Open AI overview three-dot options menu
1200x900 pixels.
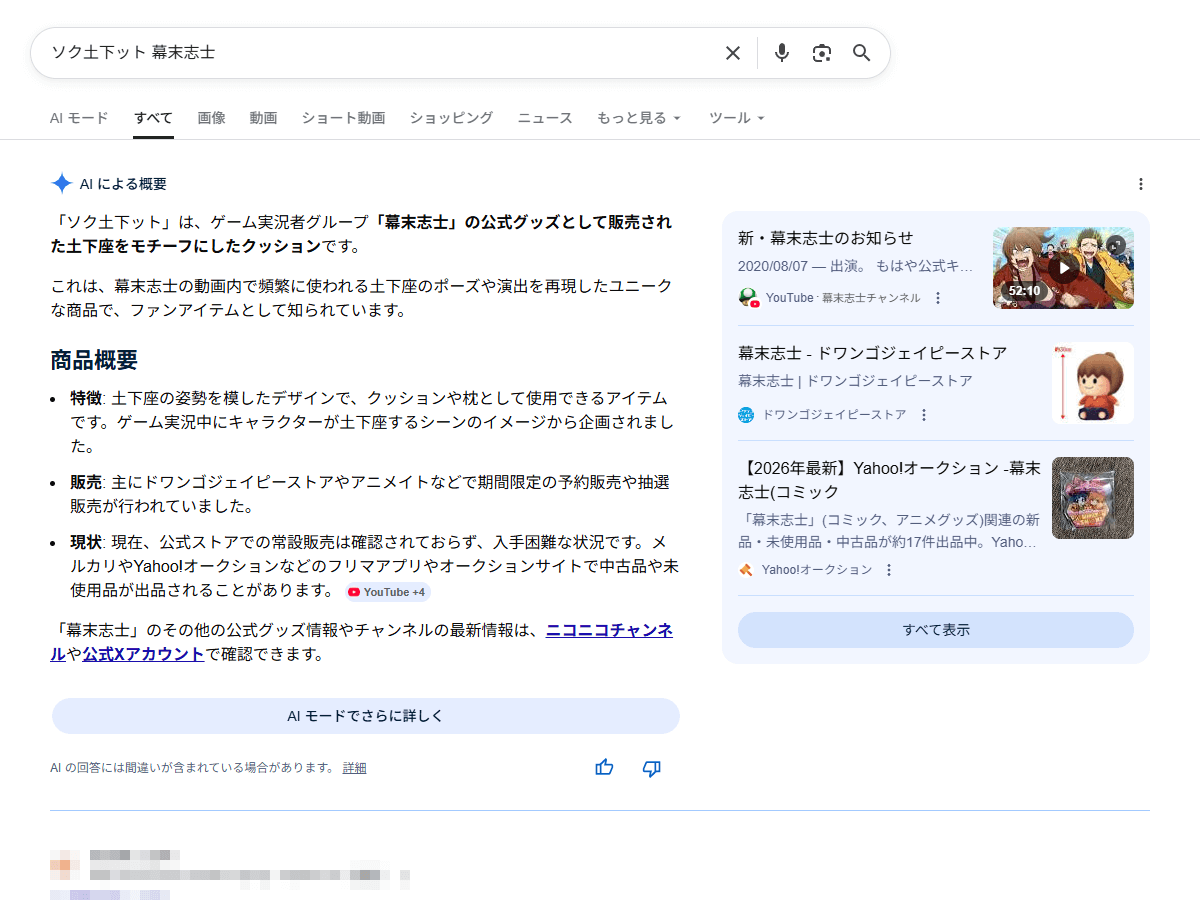(1141, 184)
